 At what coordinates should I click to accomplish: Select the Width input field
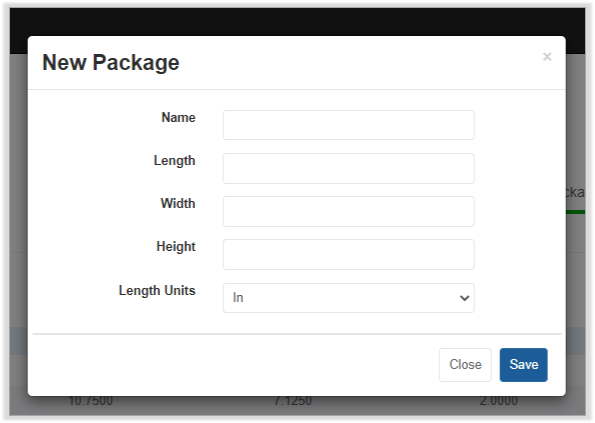click(348, 211)
